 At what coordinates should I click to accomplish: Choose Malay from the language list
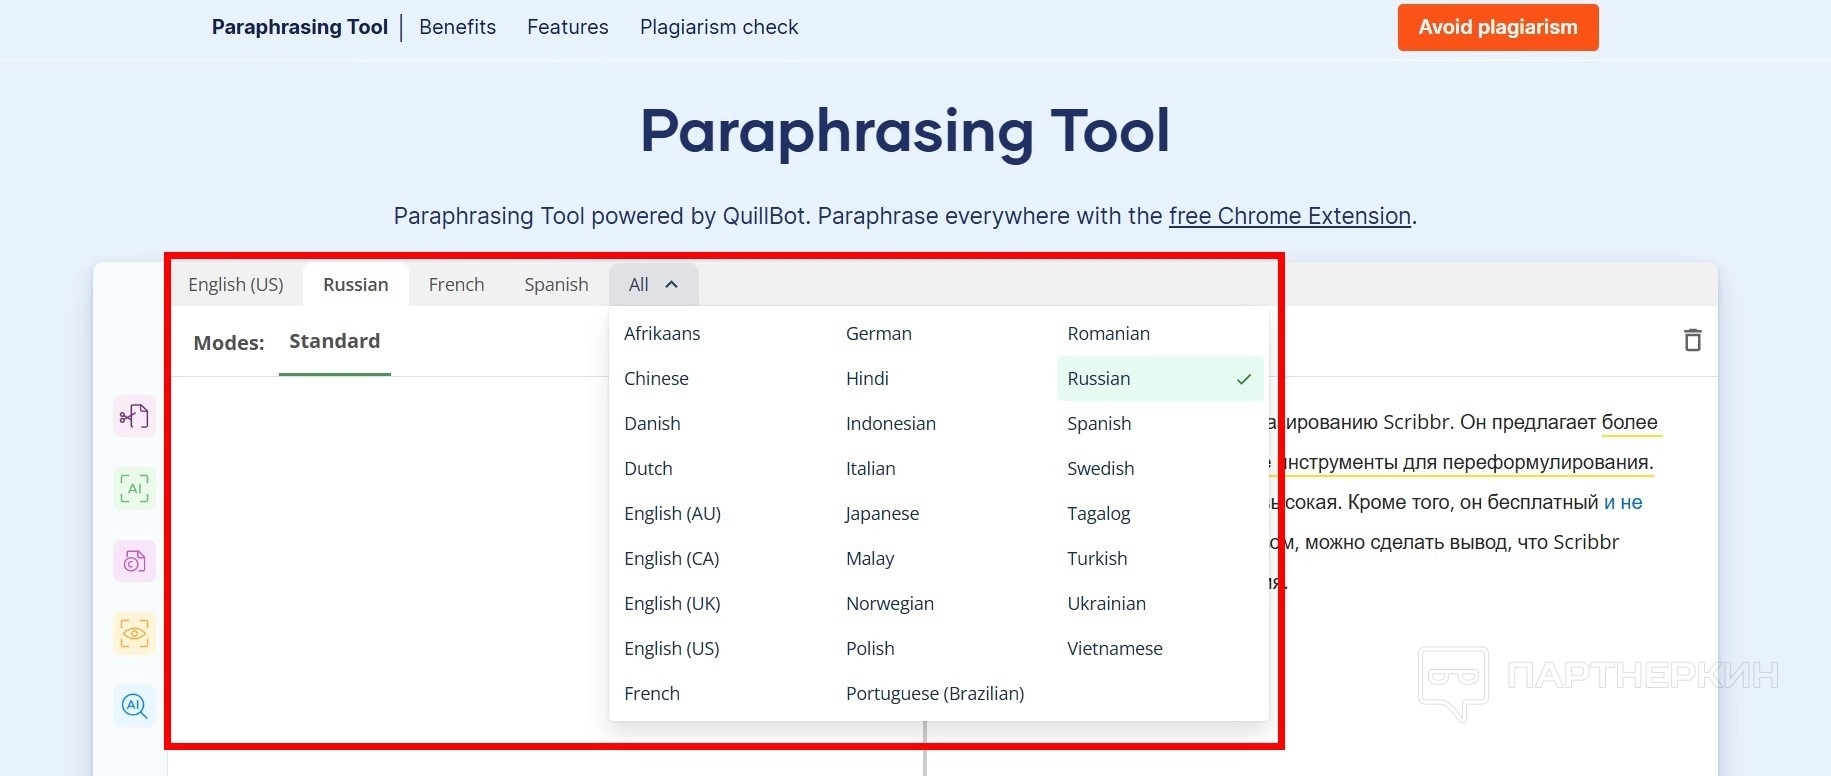(870, 558)
